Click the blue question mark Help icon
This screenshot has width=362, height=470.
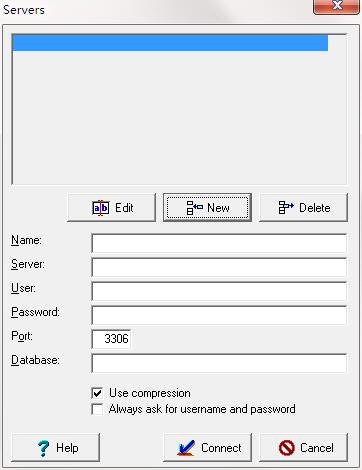click(x=43, y=448)
